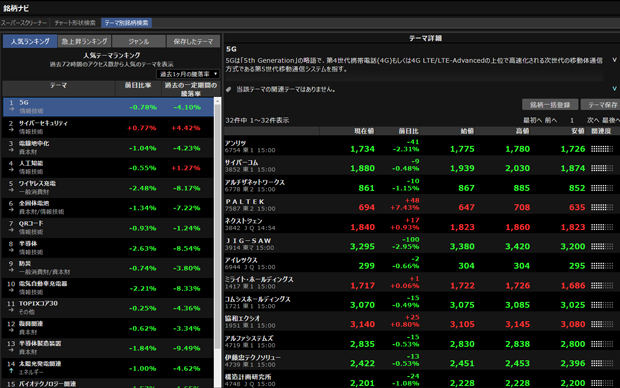Open the 保存したテーマ tab
The height and width of the screenshot is (388, 620).
point(193,41)
